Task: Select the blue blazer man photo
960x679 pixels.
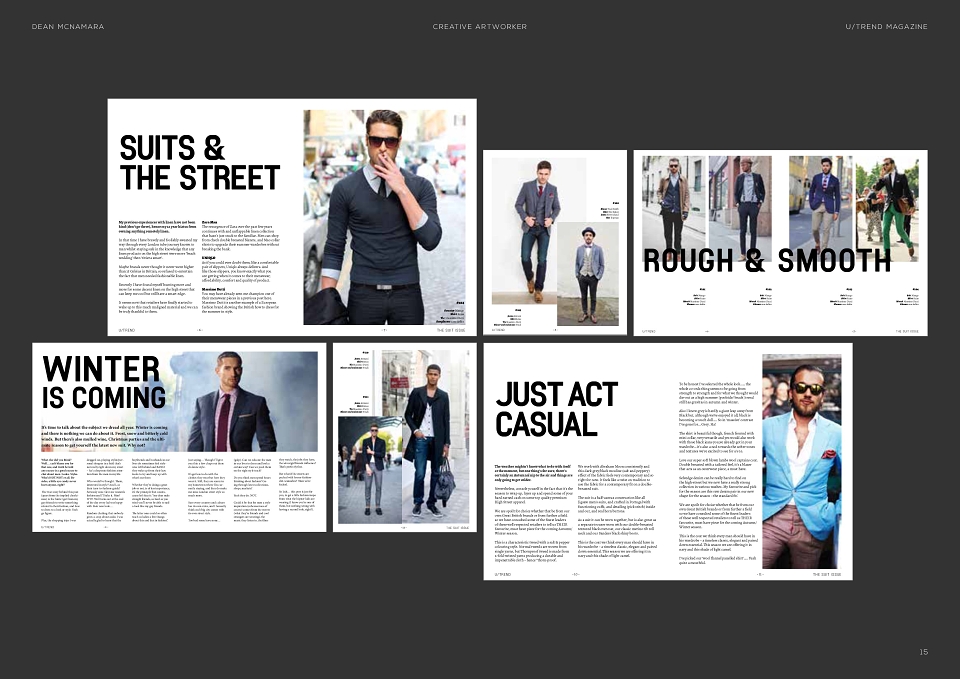Action: (801, 462)
